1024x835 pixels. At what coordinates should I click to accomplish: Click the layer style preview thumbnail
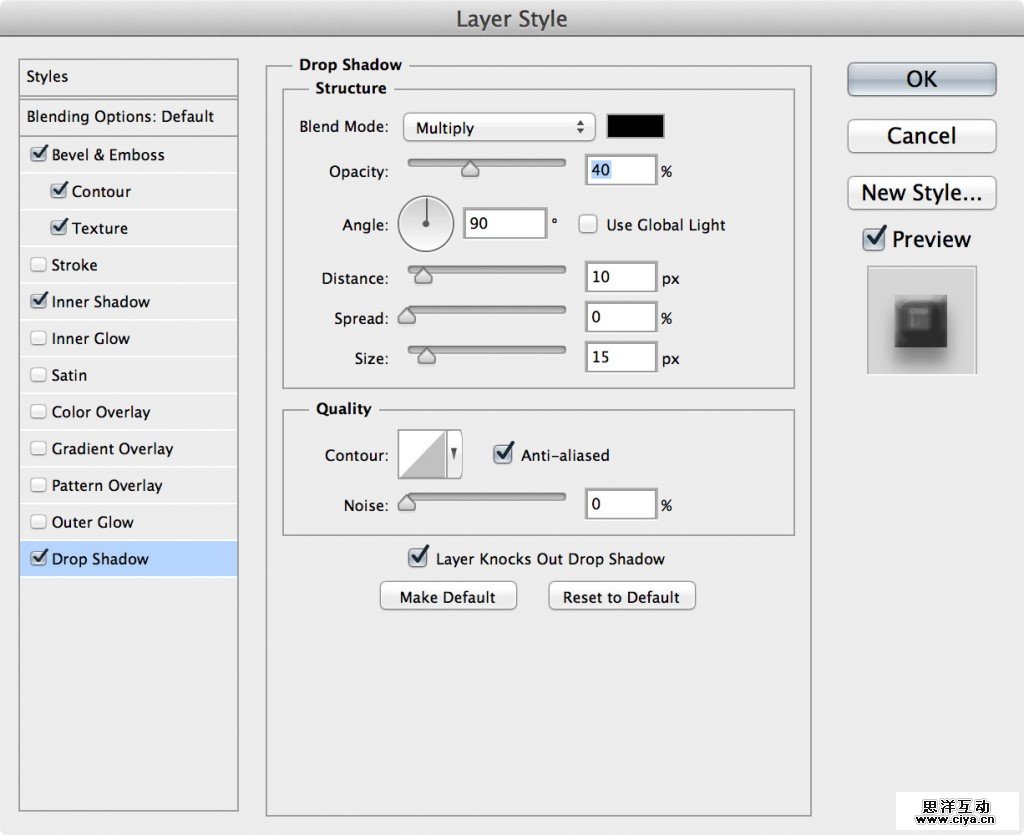pos(921,320)
